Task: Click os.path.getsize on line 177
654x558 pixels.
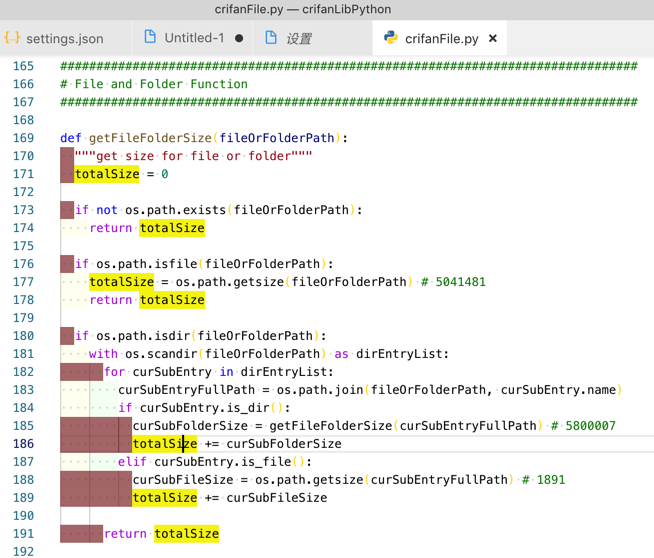Action: pos(230,282)
